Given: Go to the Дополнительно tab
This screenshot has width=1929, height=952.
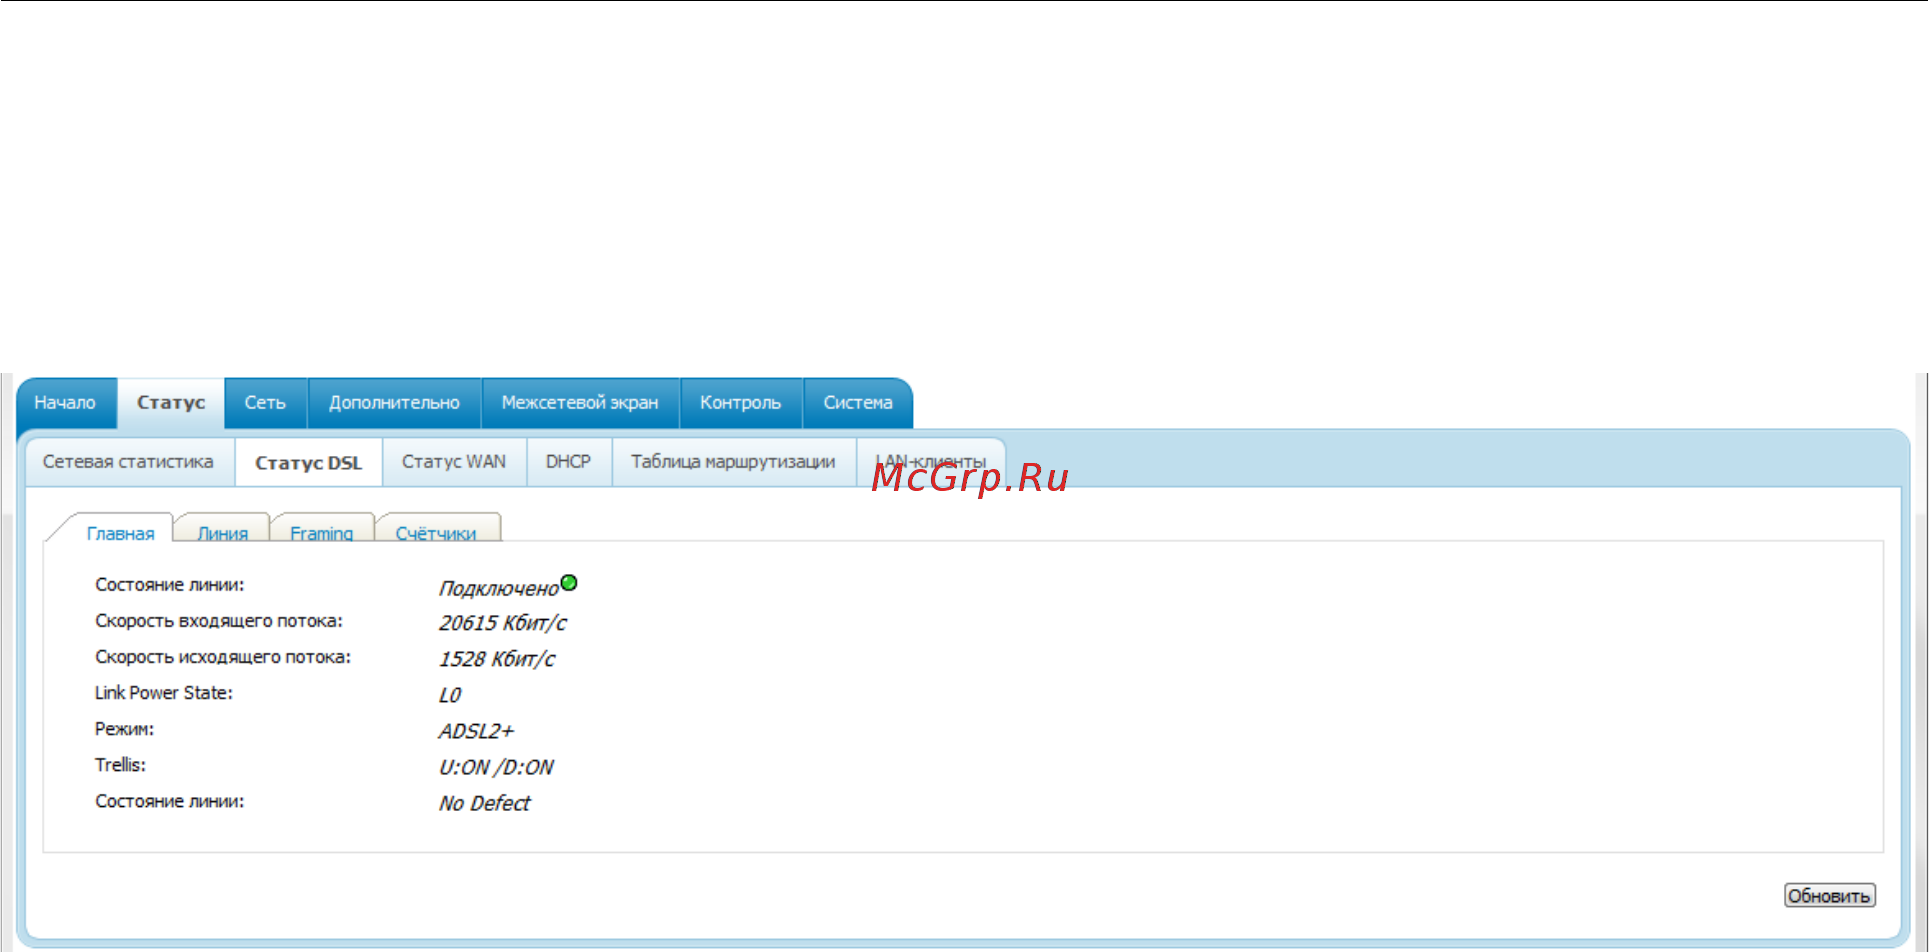Looking at the screenshot, I should [394, 403].
